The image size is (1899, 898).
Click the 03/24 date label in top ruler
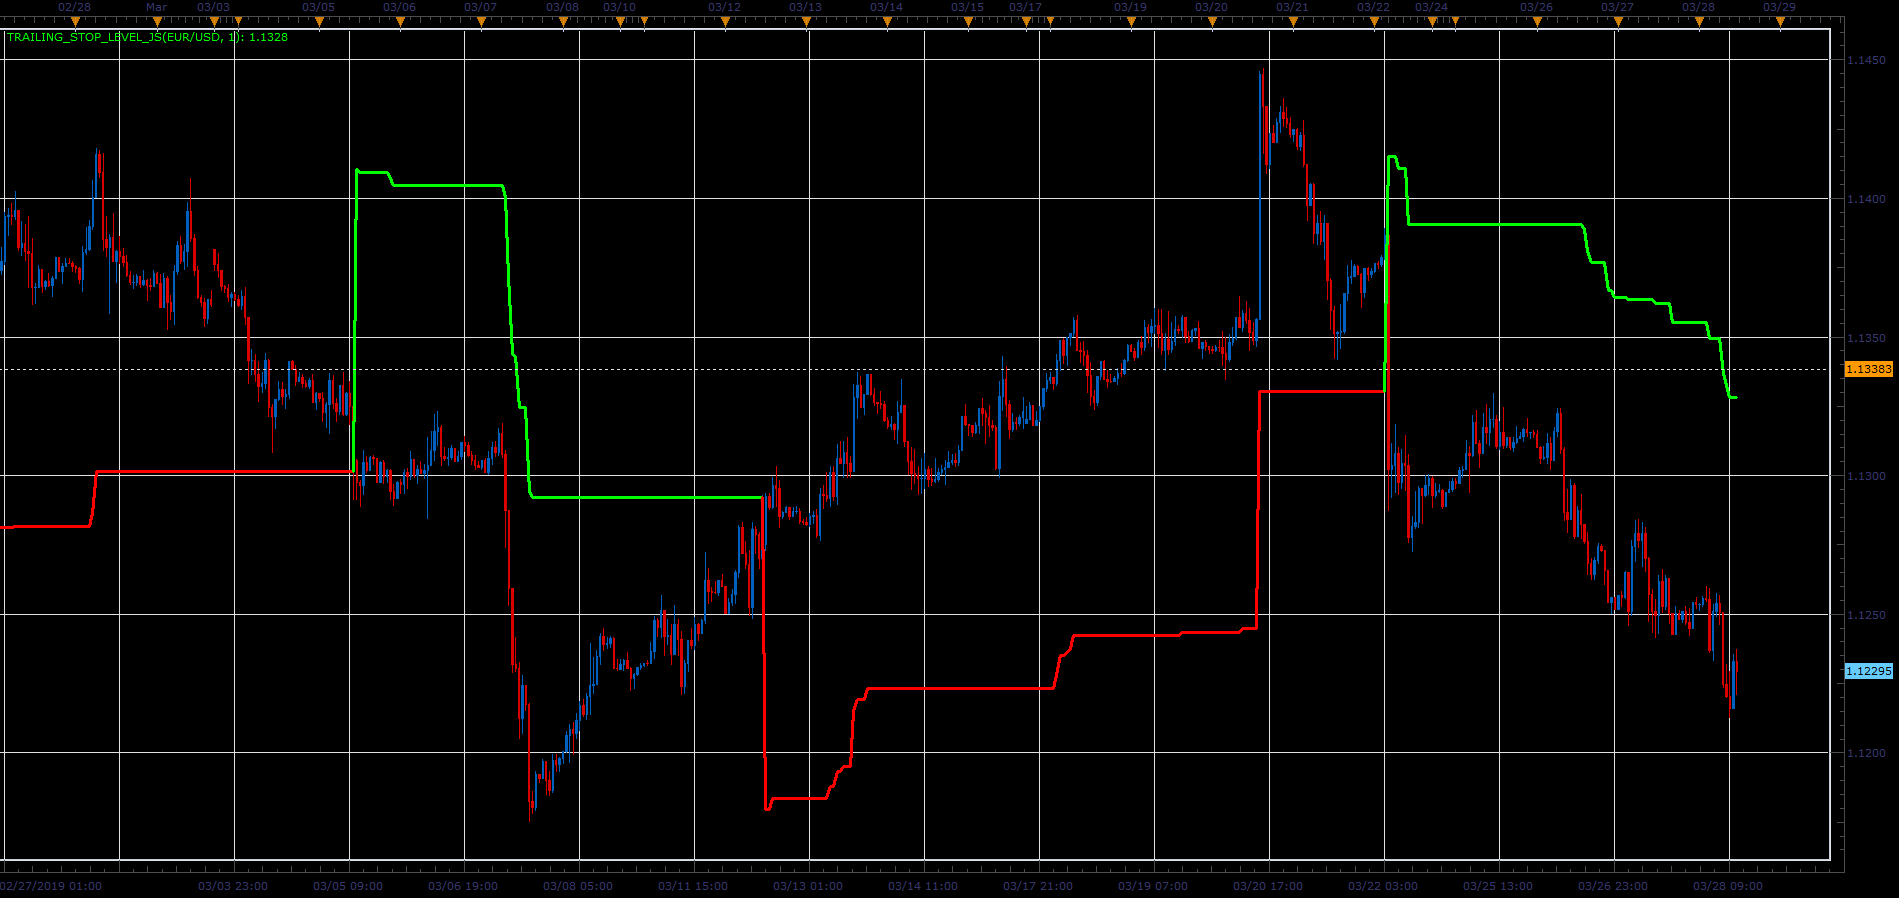pyautogui.click(x=1432, y=7)
